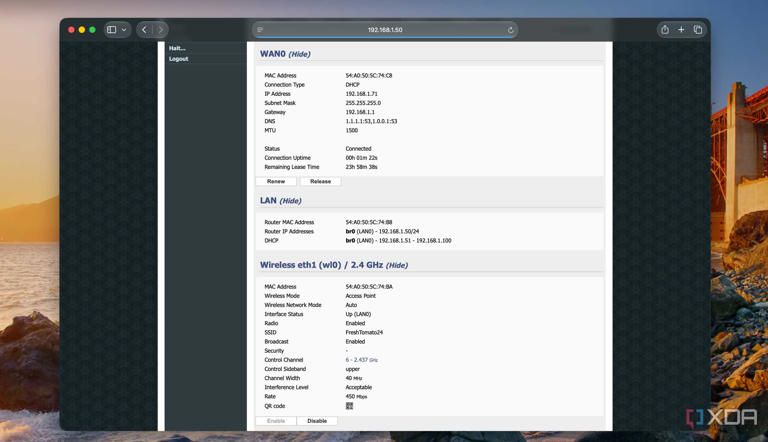Collapse the LAN section with Hide
This screenshot has width=768, height=442.
[x=290, y=201]
